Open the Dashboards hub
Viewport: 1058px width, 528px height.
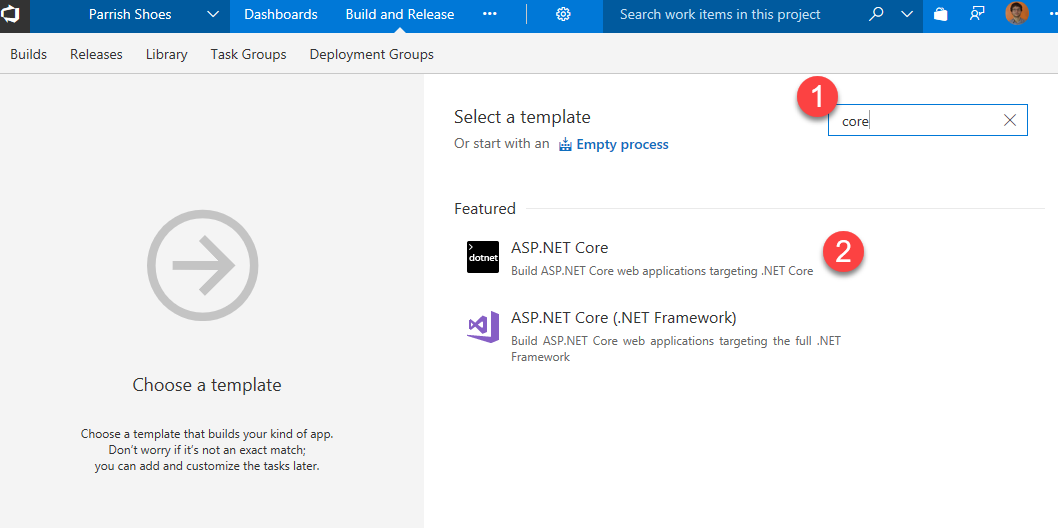[281, 15]
